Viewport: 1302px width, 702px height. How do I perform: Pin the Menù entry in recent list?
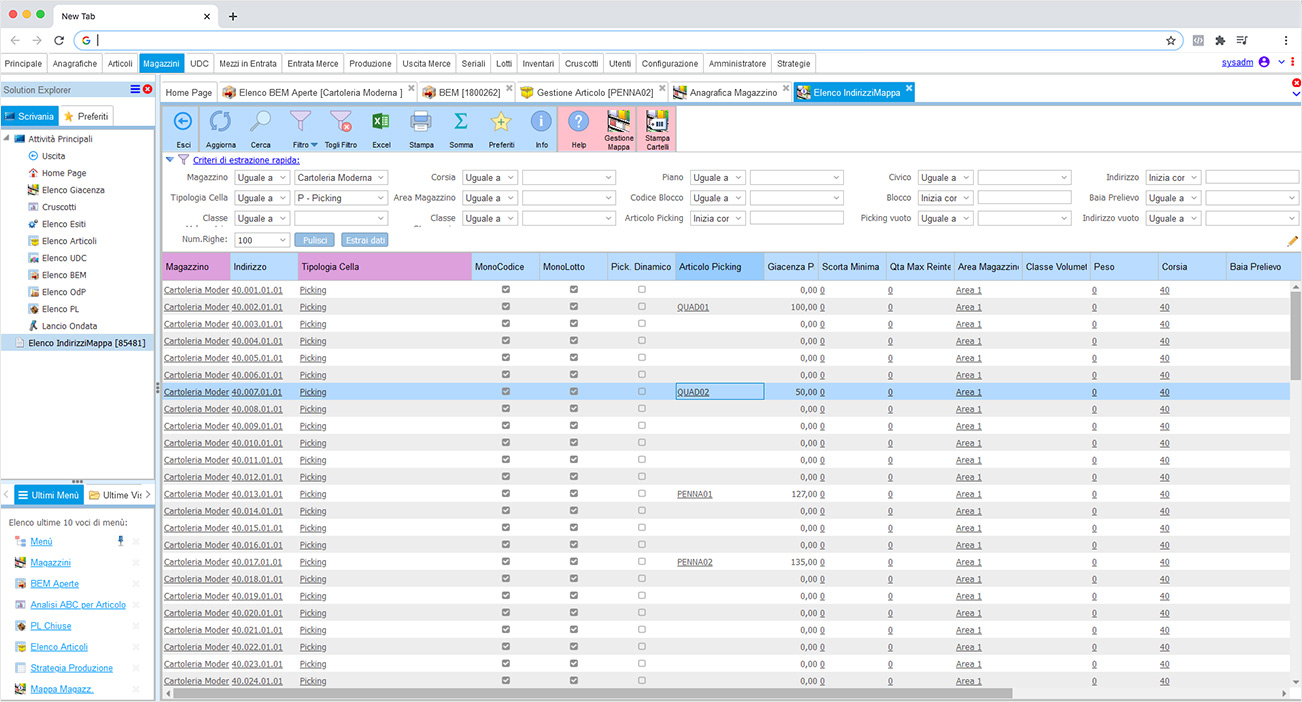[121, 541]
